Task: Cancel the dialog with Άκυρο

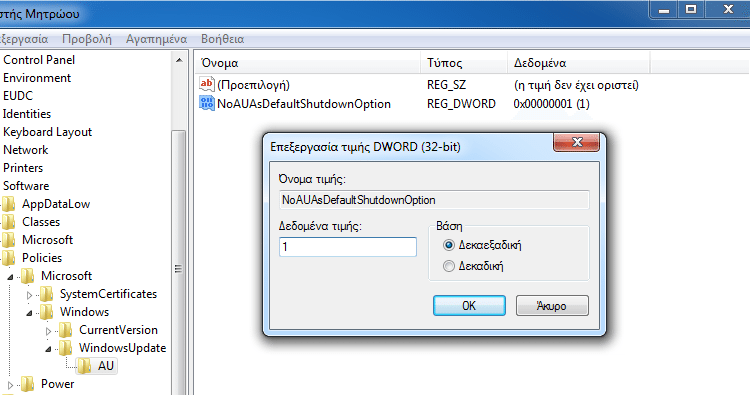Action: click(x=552, y=306)
